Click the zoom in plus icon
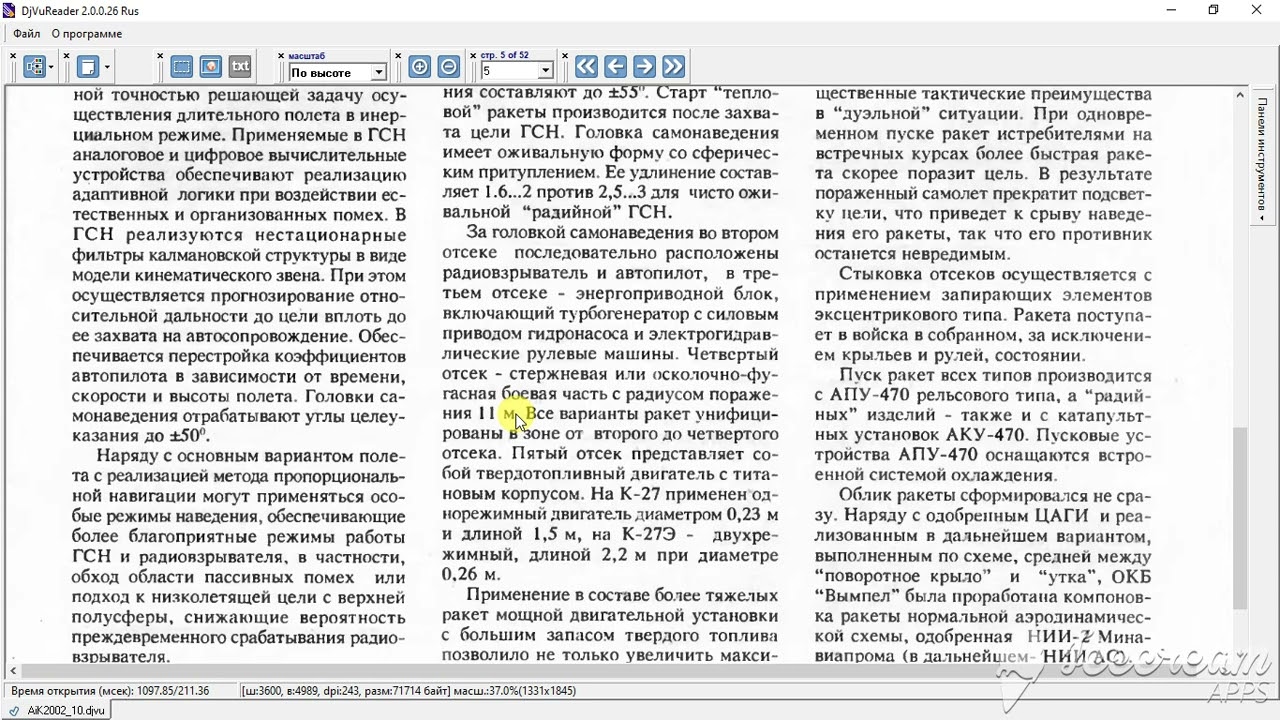Screen dimensions: 1280x720 point(420,67)
